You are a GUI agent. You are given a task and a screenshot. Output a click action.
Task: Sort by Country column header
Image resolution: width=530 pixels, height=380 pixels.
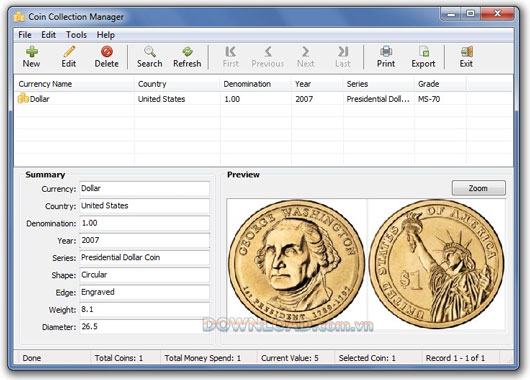tap(177, 84)
